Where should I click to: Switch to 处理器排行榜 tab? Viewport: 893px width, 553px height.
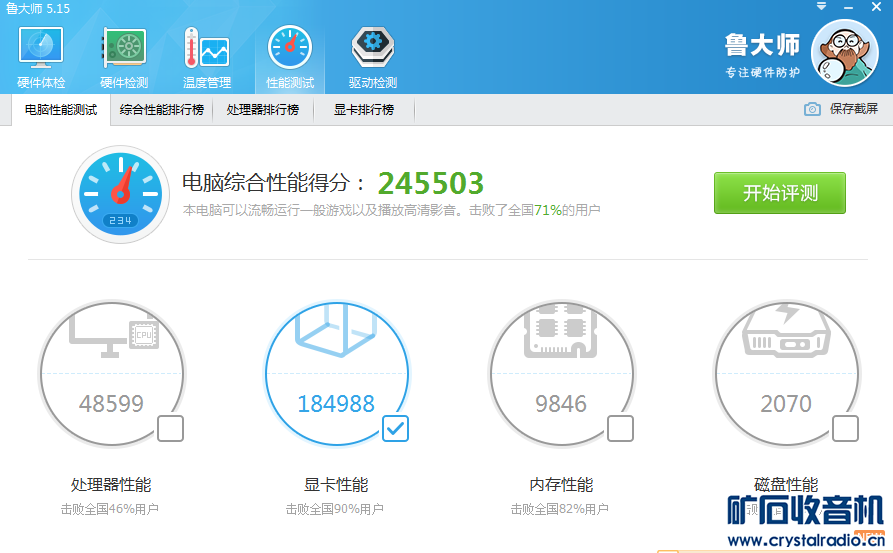263,110
